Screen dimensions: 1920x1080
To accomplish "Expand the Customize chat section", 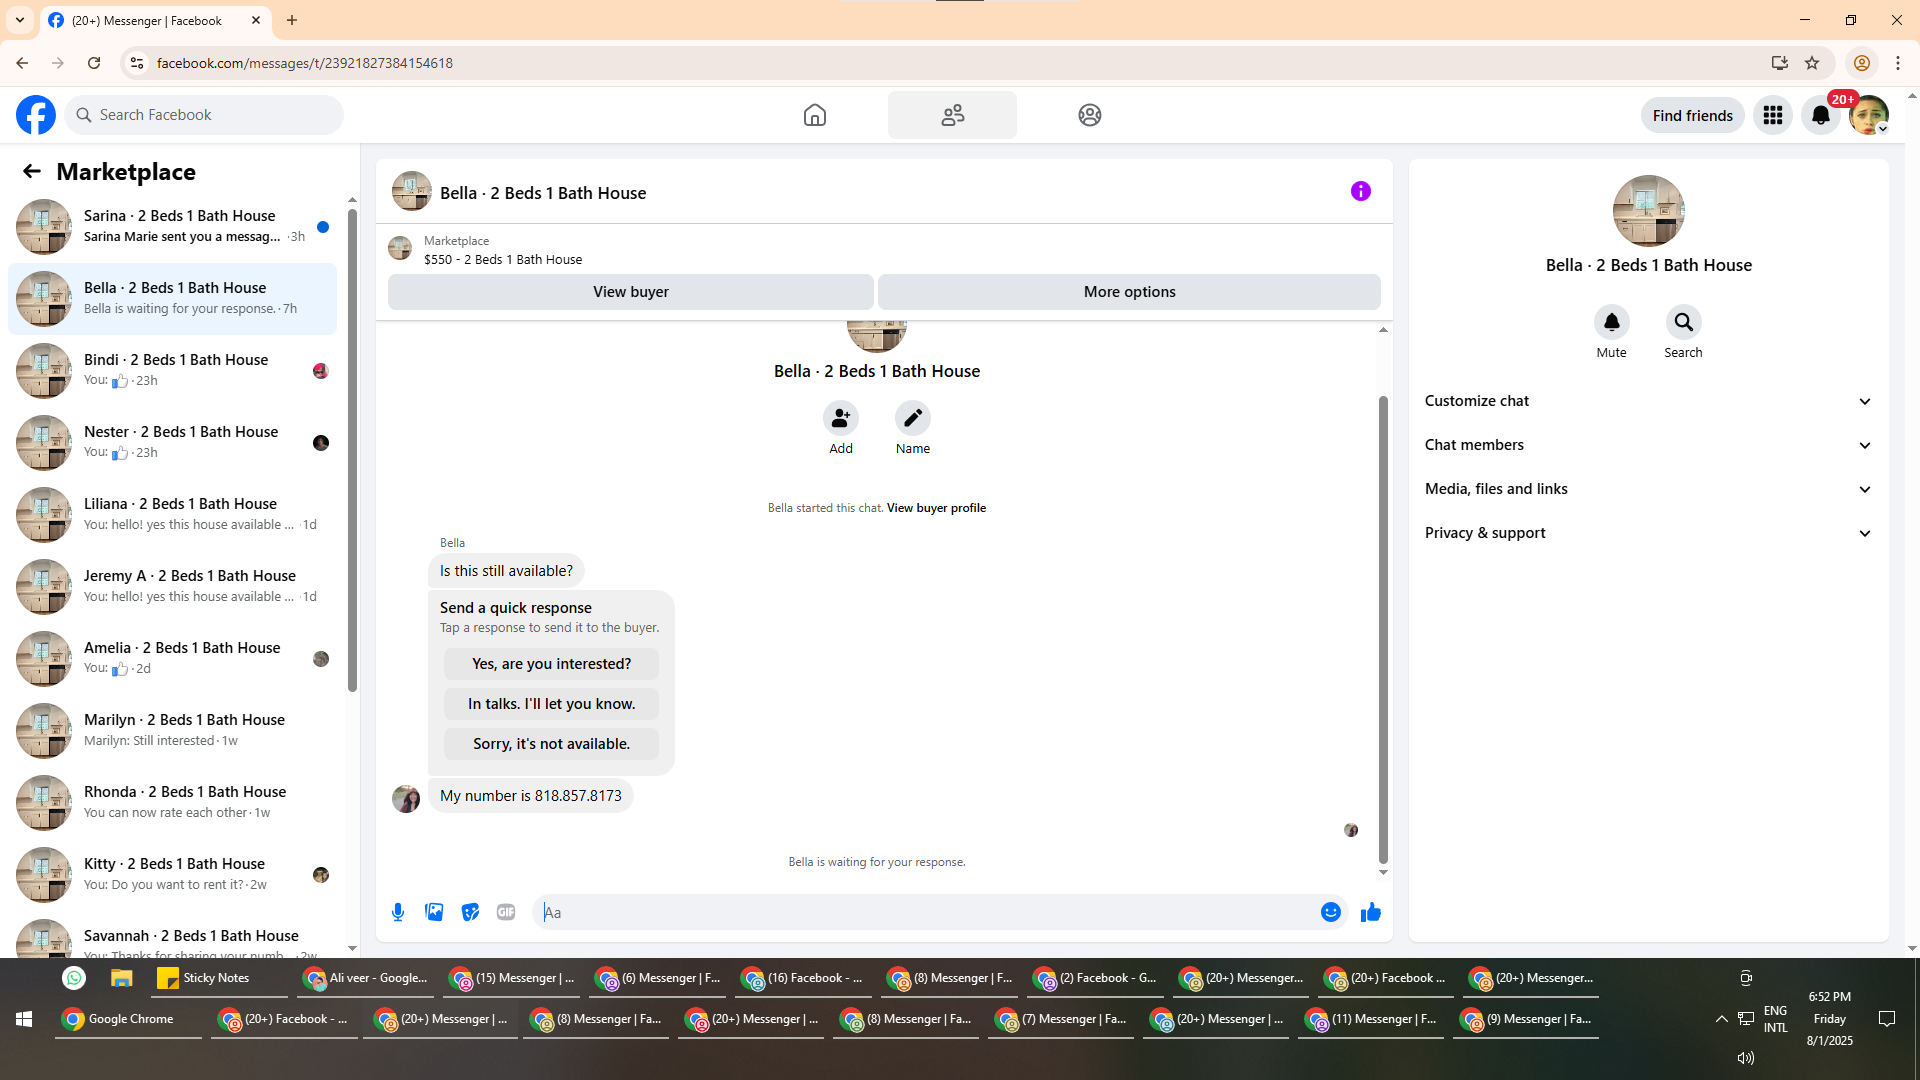I will [x=1647, y=401].
